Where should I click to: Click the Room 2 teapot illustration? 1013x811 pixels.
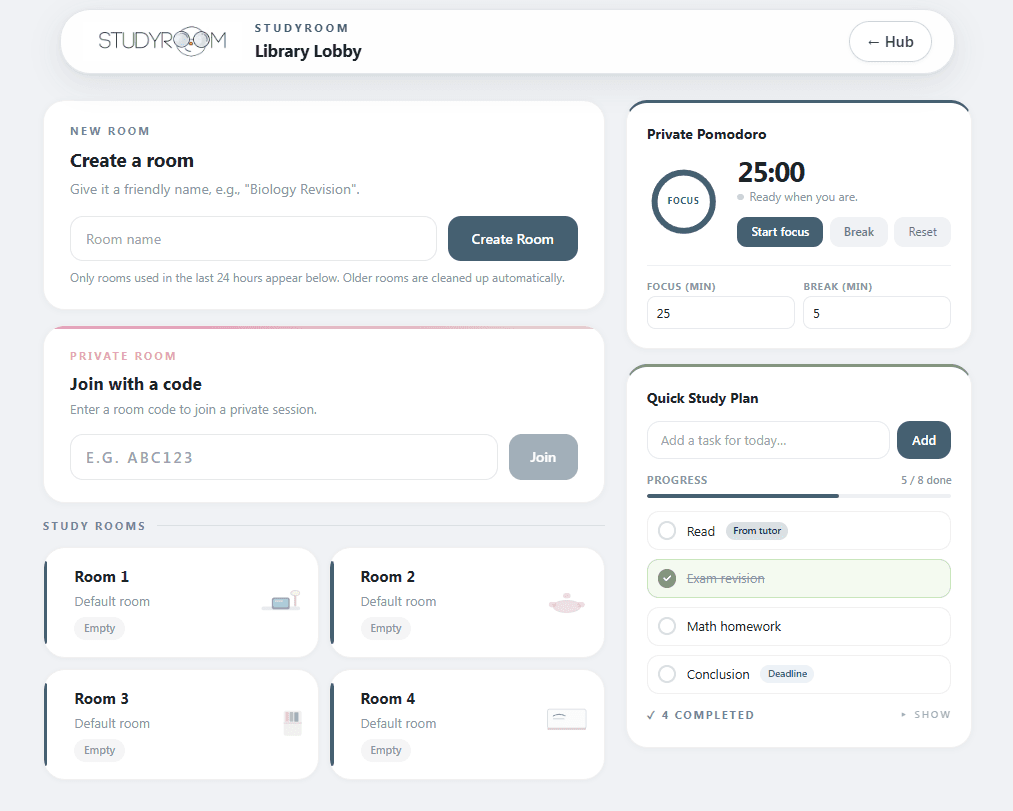(567, 603)
